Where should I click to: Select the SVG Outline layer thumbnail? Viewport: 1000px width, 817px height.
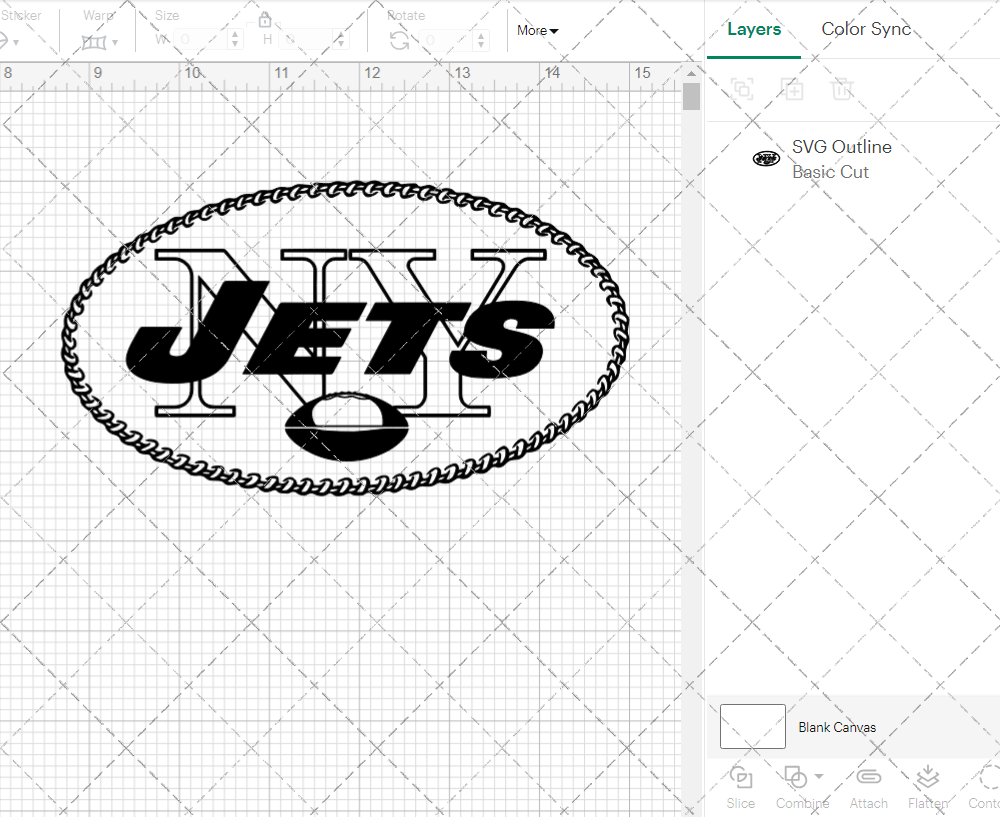coord(766,158)
